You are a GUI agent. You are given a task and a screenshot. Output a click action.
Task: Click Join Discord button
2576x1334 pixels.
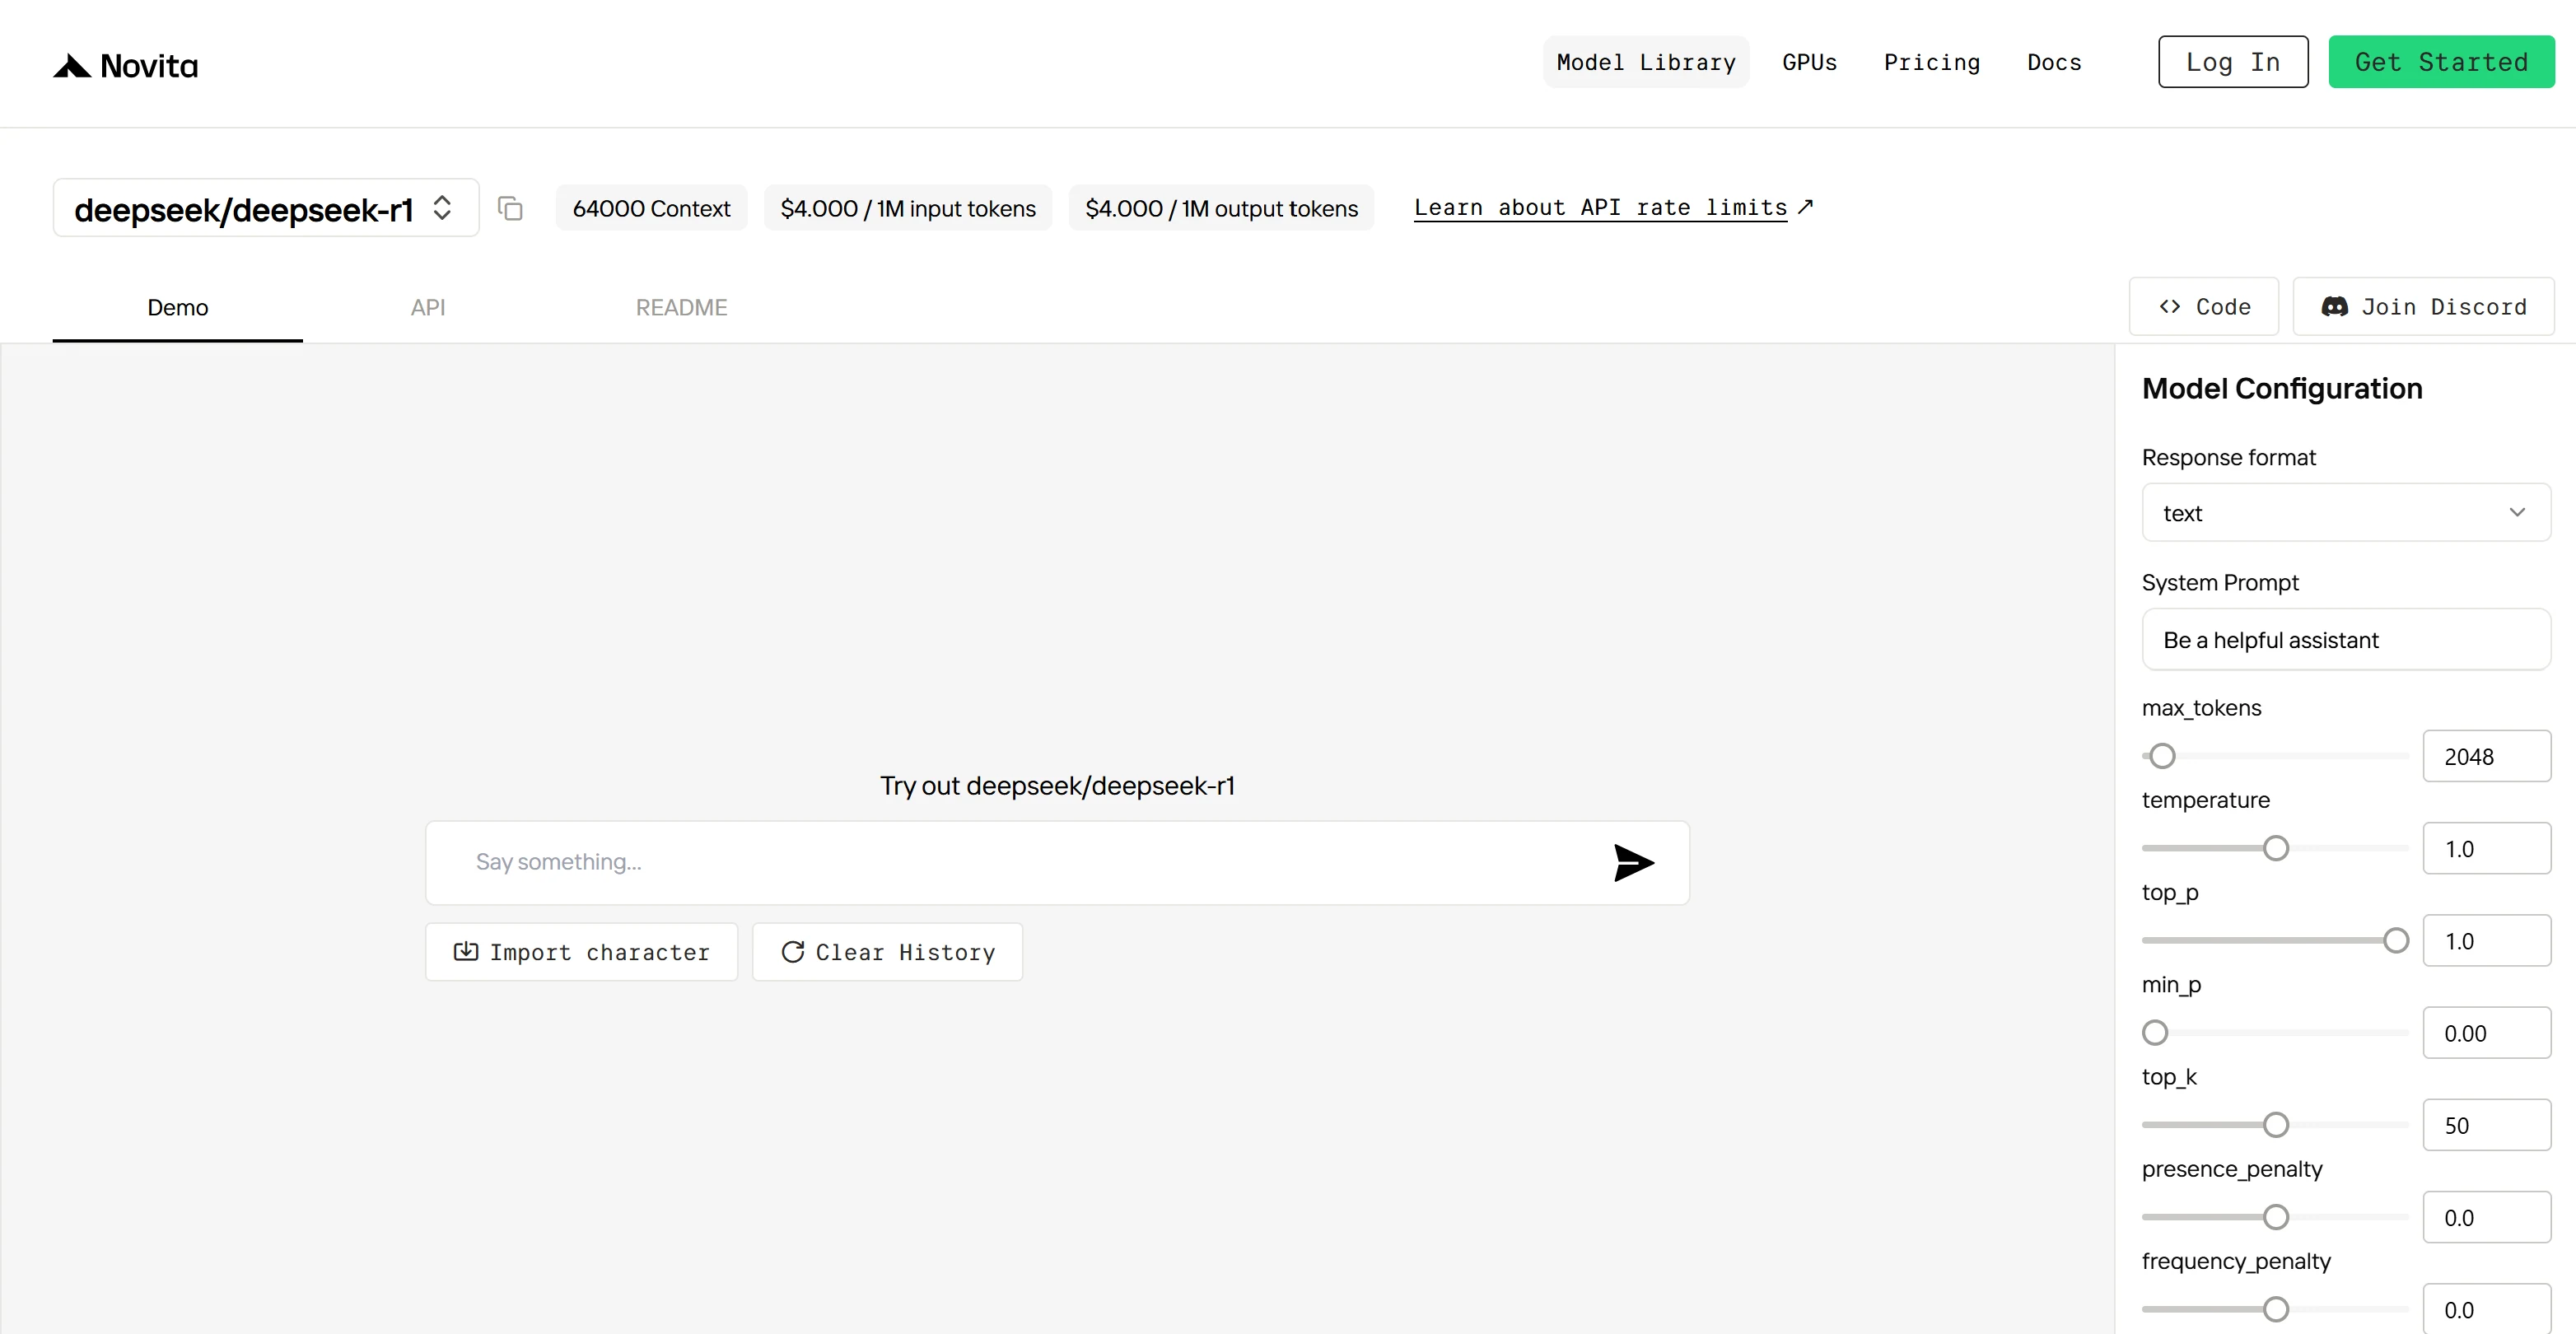tap(2423, 307)
